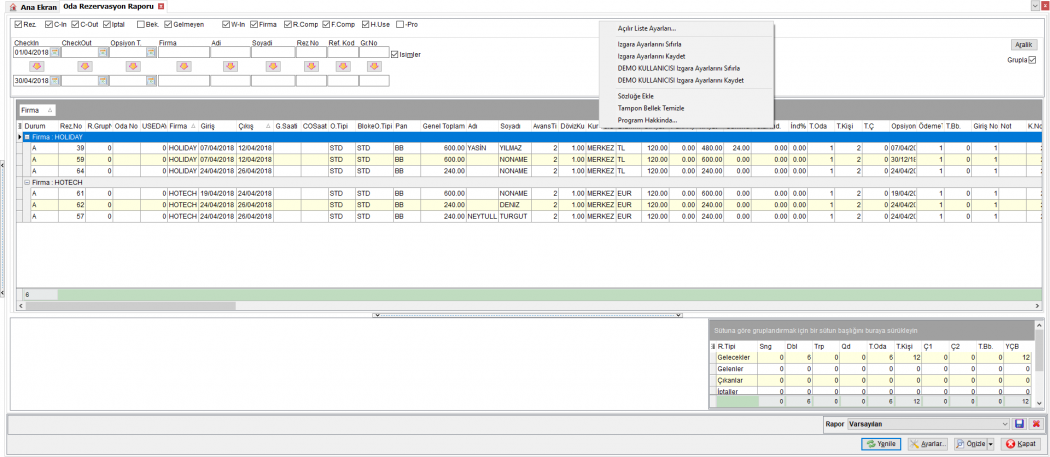
Task: Toggle the H.Use checkbox
Action: 366,25
